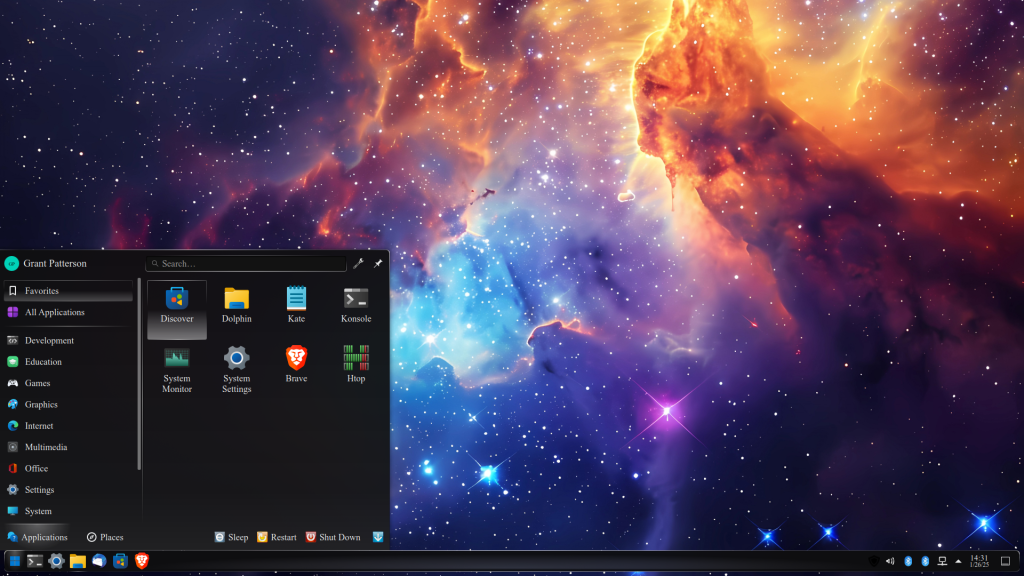The image size is (1024, 576).
Task: Launch Brave browser from the favorites grid
Action: (x=296, y=365)
